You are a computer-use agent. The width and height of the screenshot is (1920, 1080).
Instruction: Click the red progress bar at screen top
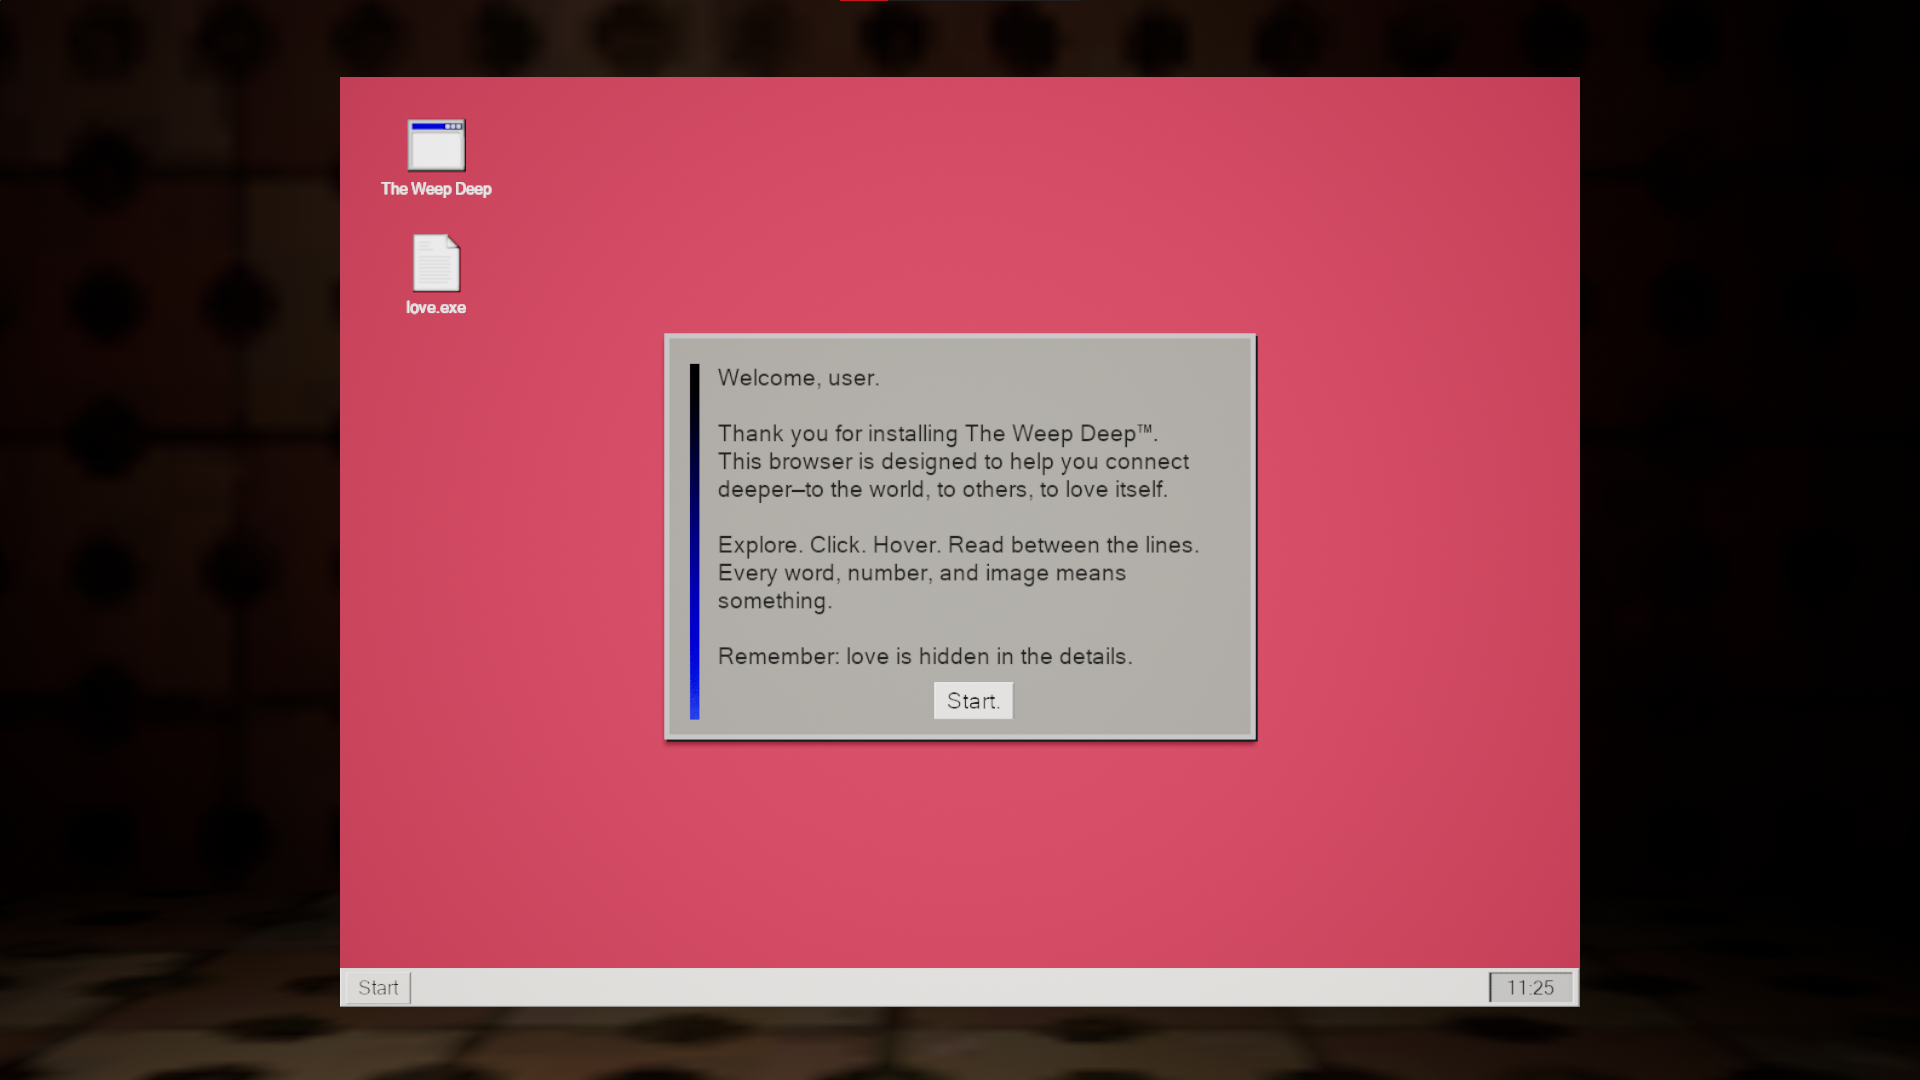point(864,1)
